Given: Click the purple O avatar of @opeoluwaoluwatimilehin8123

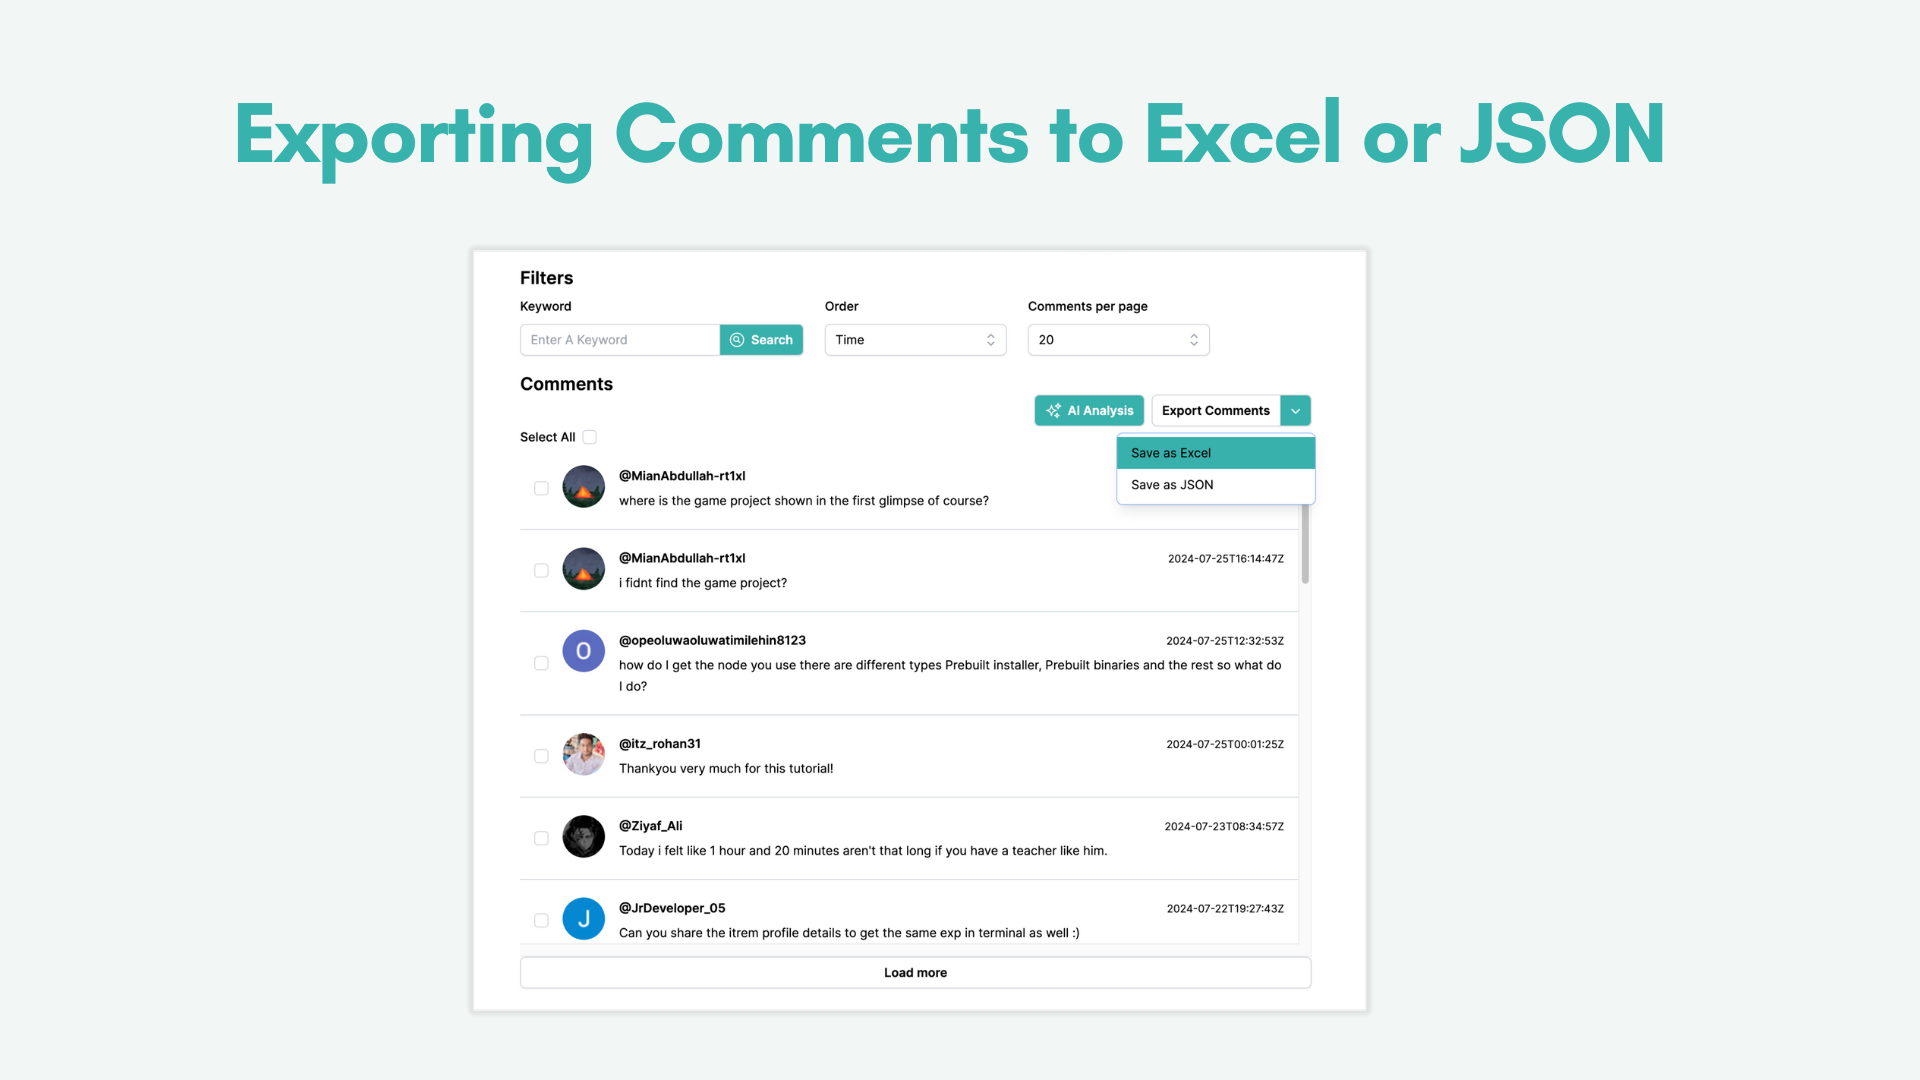Looking at the screenshot, I should (583, 651).
